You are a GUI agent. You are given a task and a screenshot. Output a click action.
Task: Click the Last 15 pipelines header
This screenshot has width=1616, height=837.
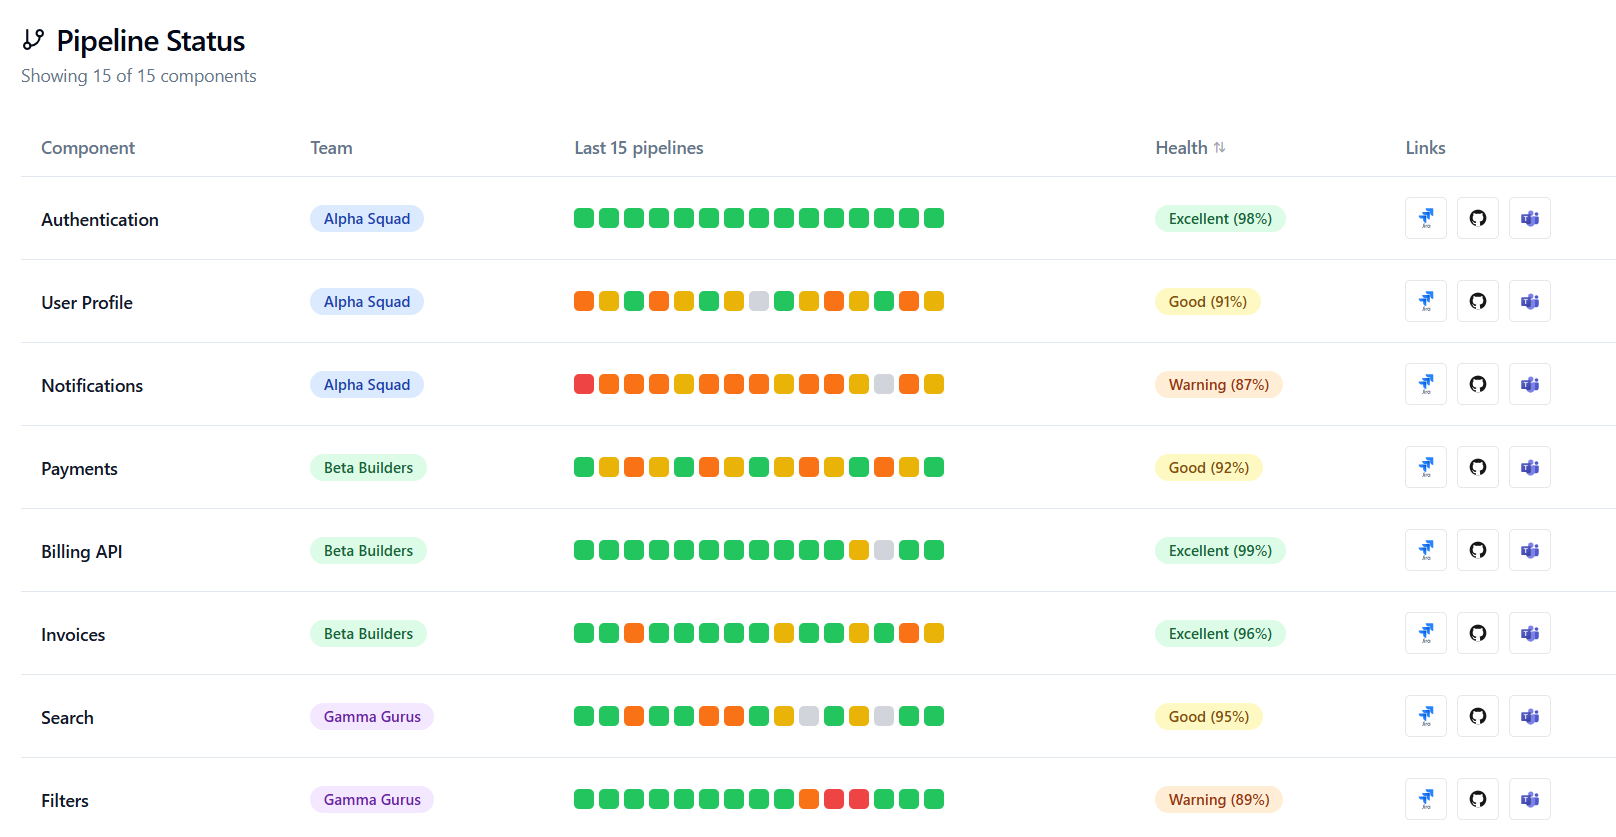(x=639, y=148)
